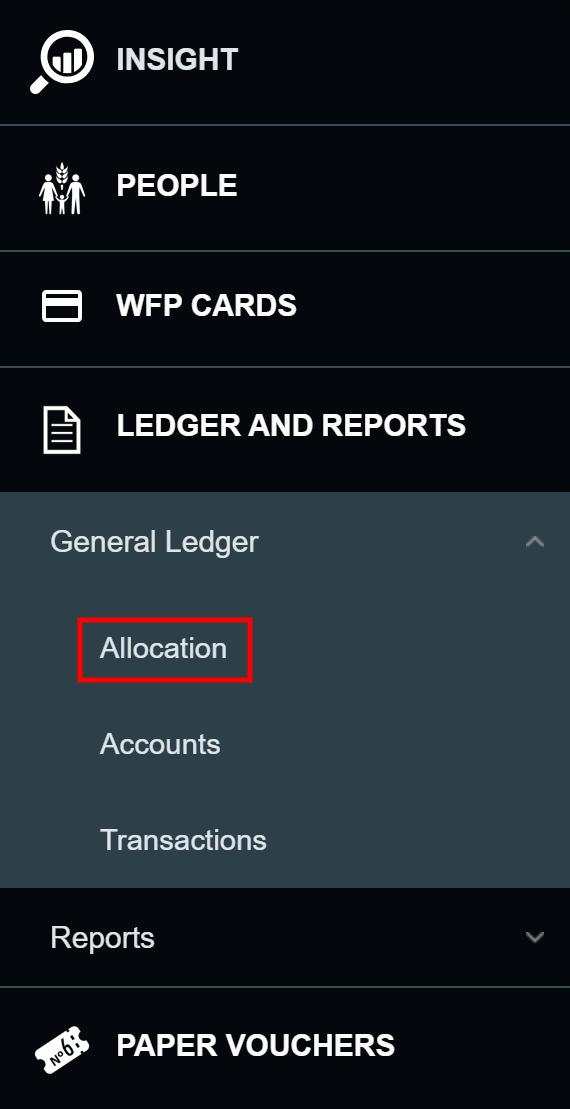Click the WFP Cards credit card icon

click(62, 306)
